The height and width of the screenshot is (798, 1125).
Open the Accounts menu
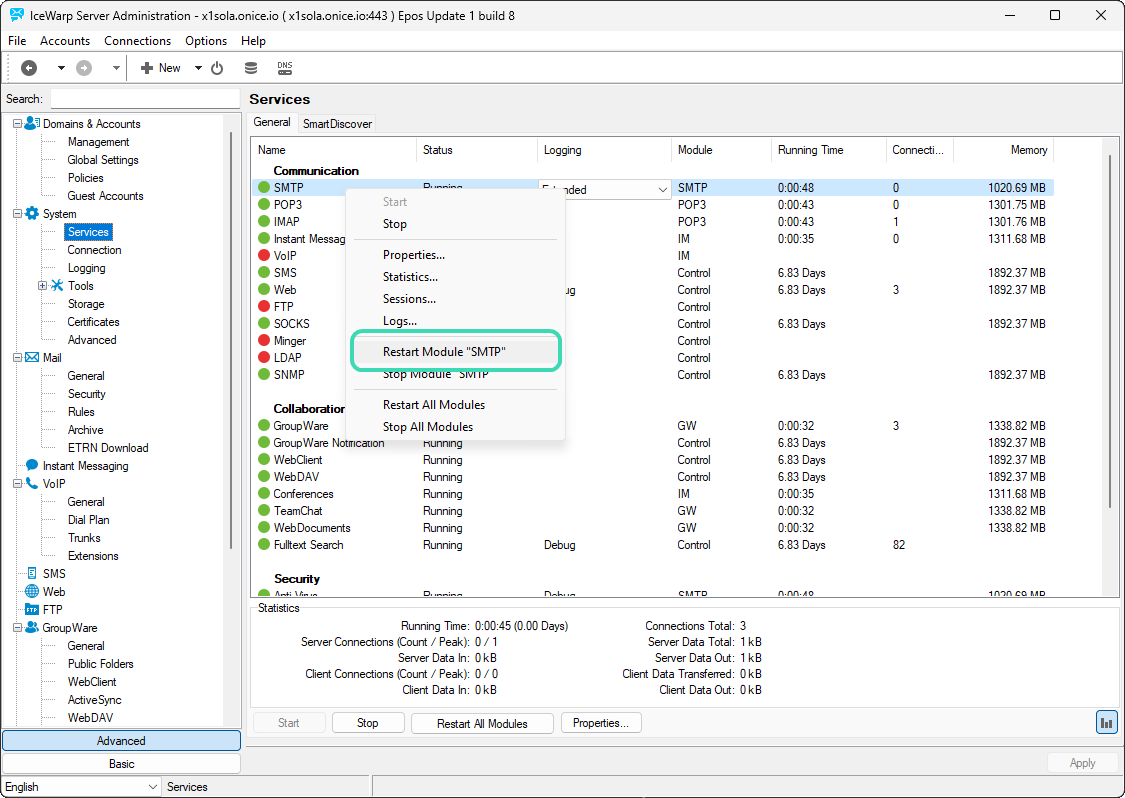(x=65, y=41)
